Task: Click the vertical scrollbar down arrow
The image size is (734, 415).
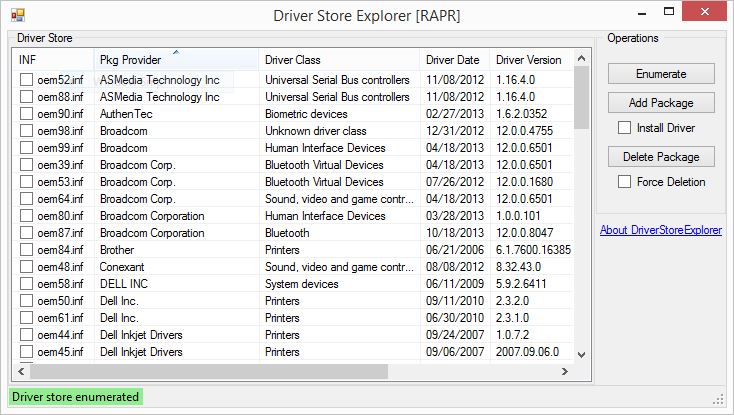Action: click(581, 355)
